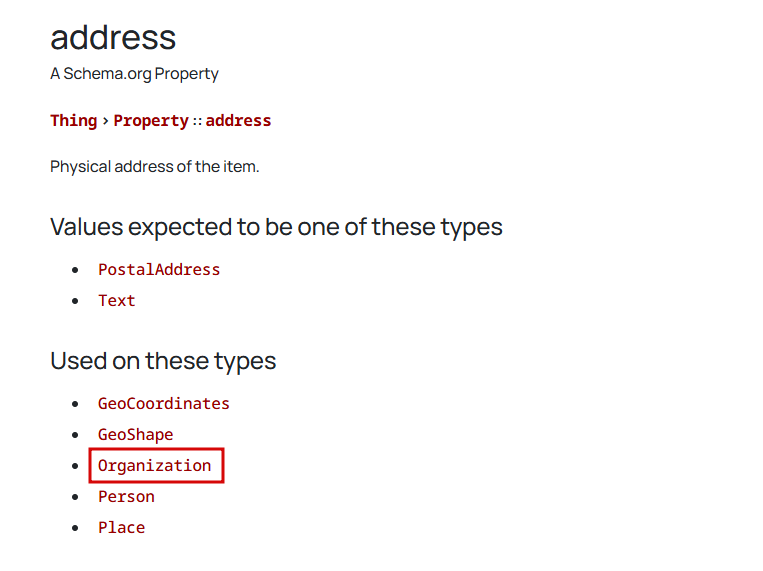
Task: Go to the GeoCoordinates type
Action: pos(164,404)
